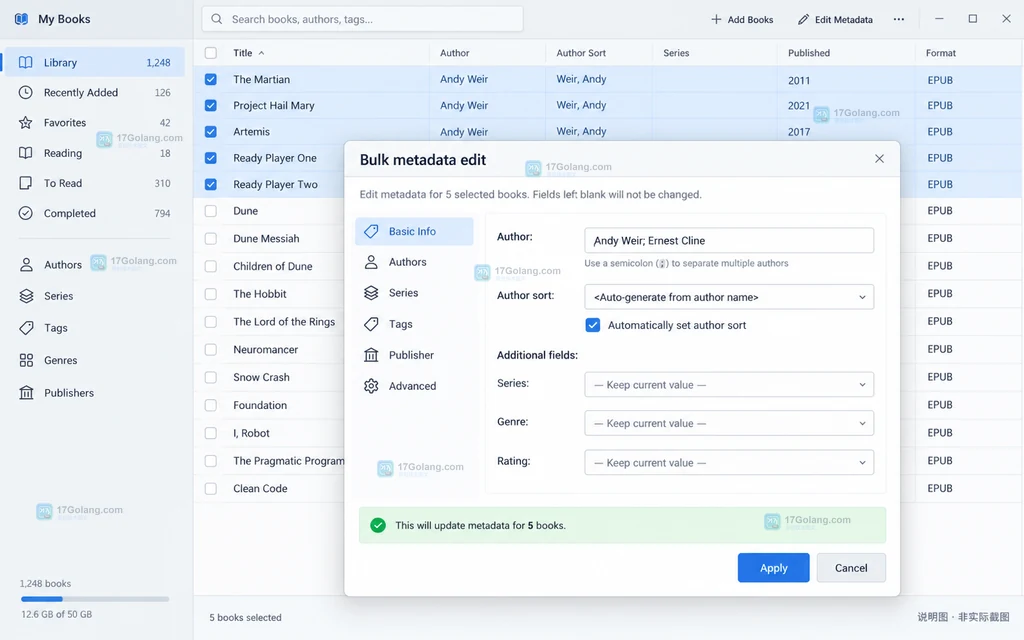This screenshot has width=1024, height=640.
Task: Click the Apply button
Action: pyautogui.click(x=773, y=568)
